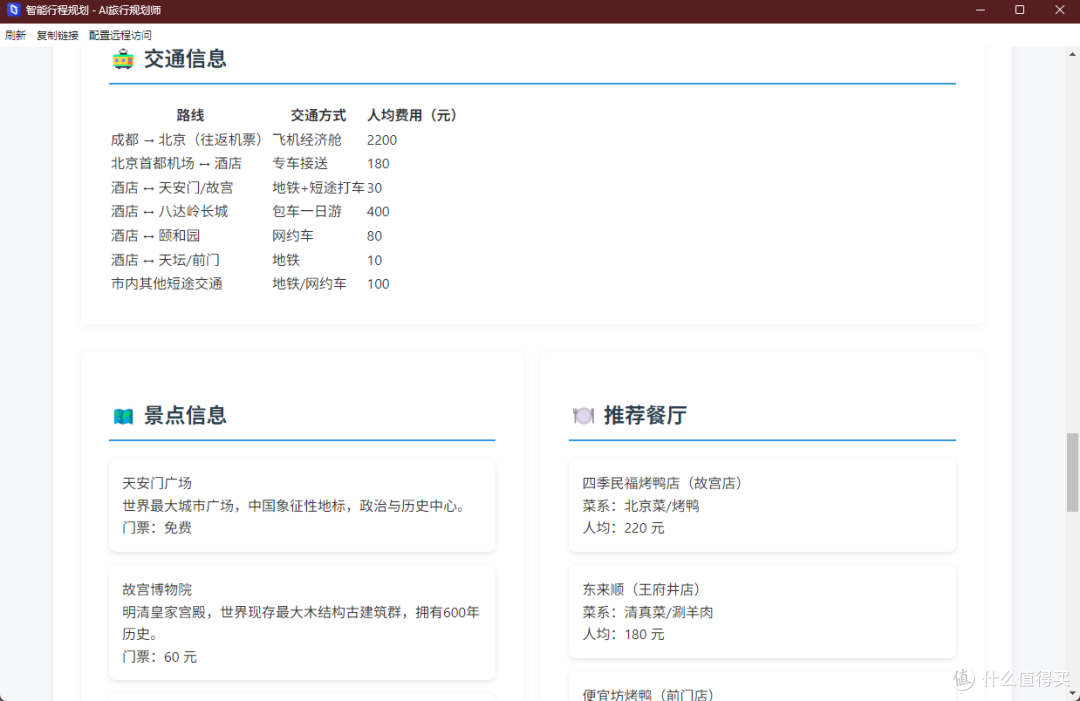
Task: Click the 成都 → 北京（往返机票） route cell
Action: [187, 140]
